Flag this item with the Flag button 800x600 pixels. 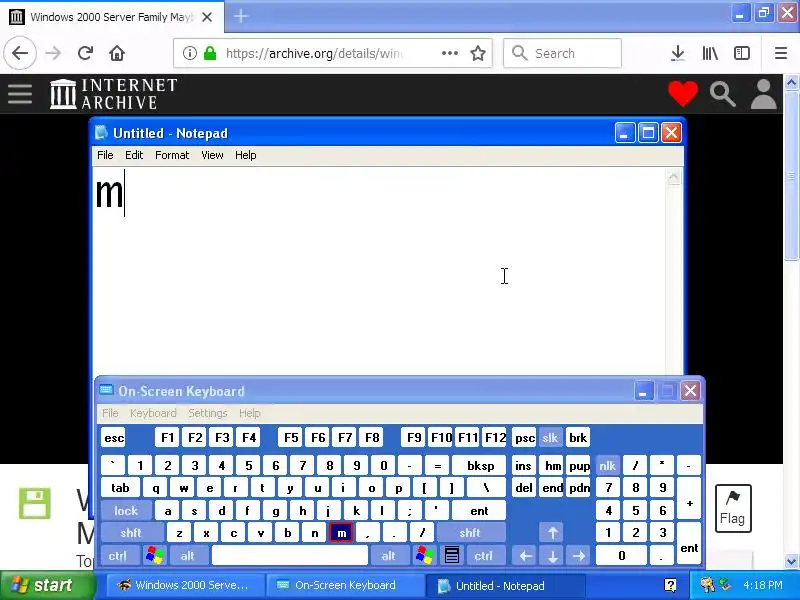click(733, 508)
